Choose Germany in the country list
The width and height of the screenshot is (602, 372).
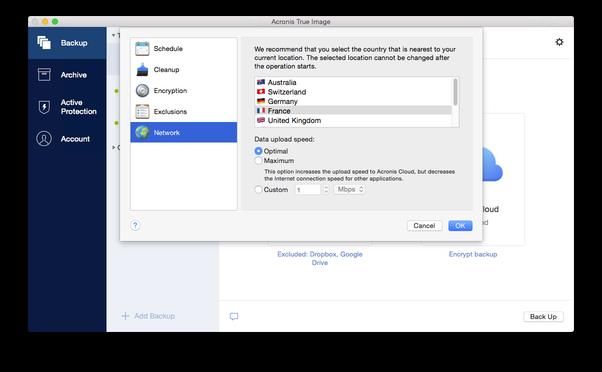354,101
